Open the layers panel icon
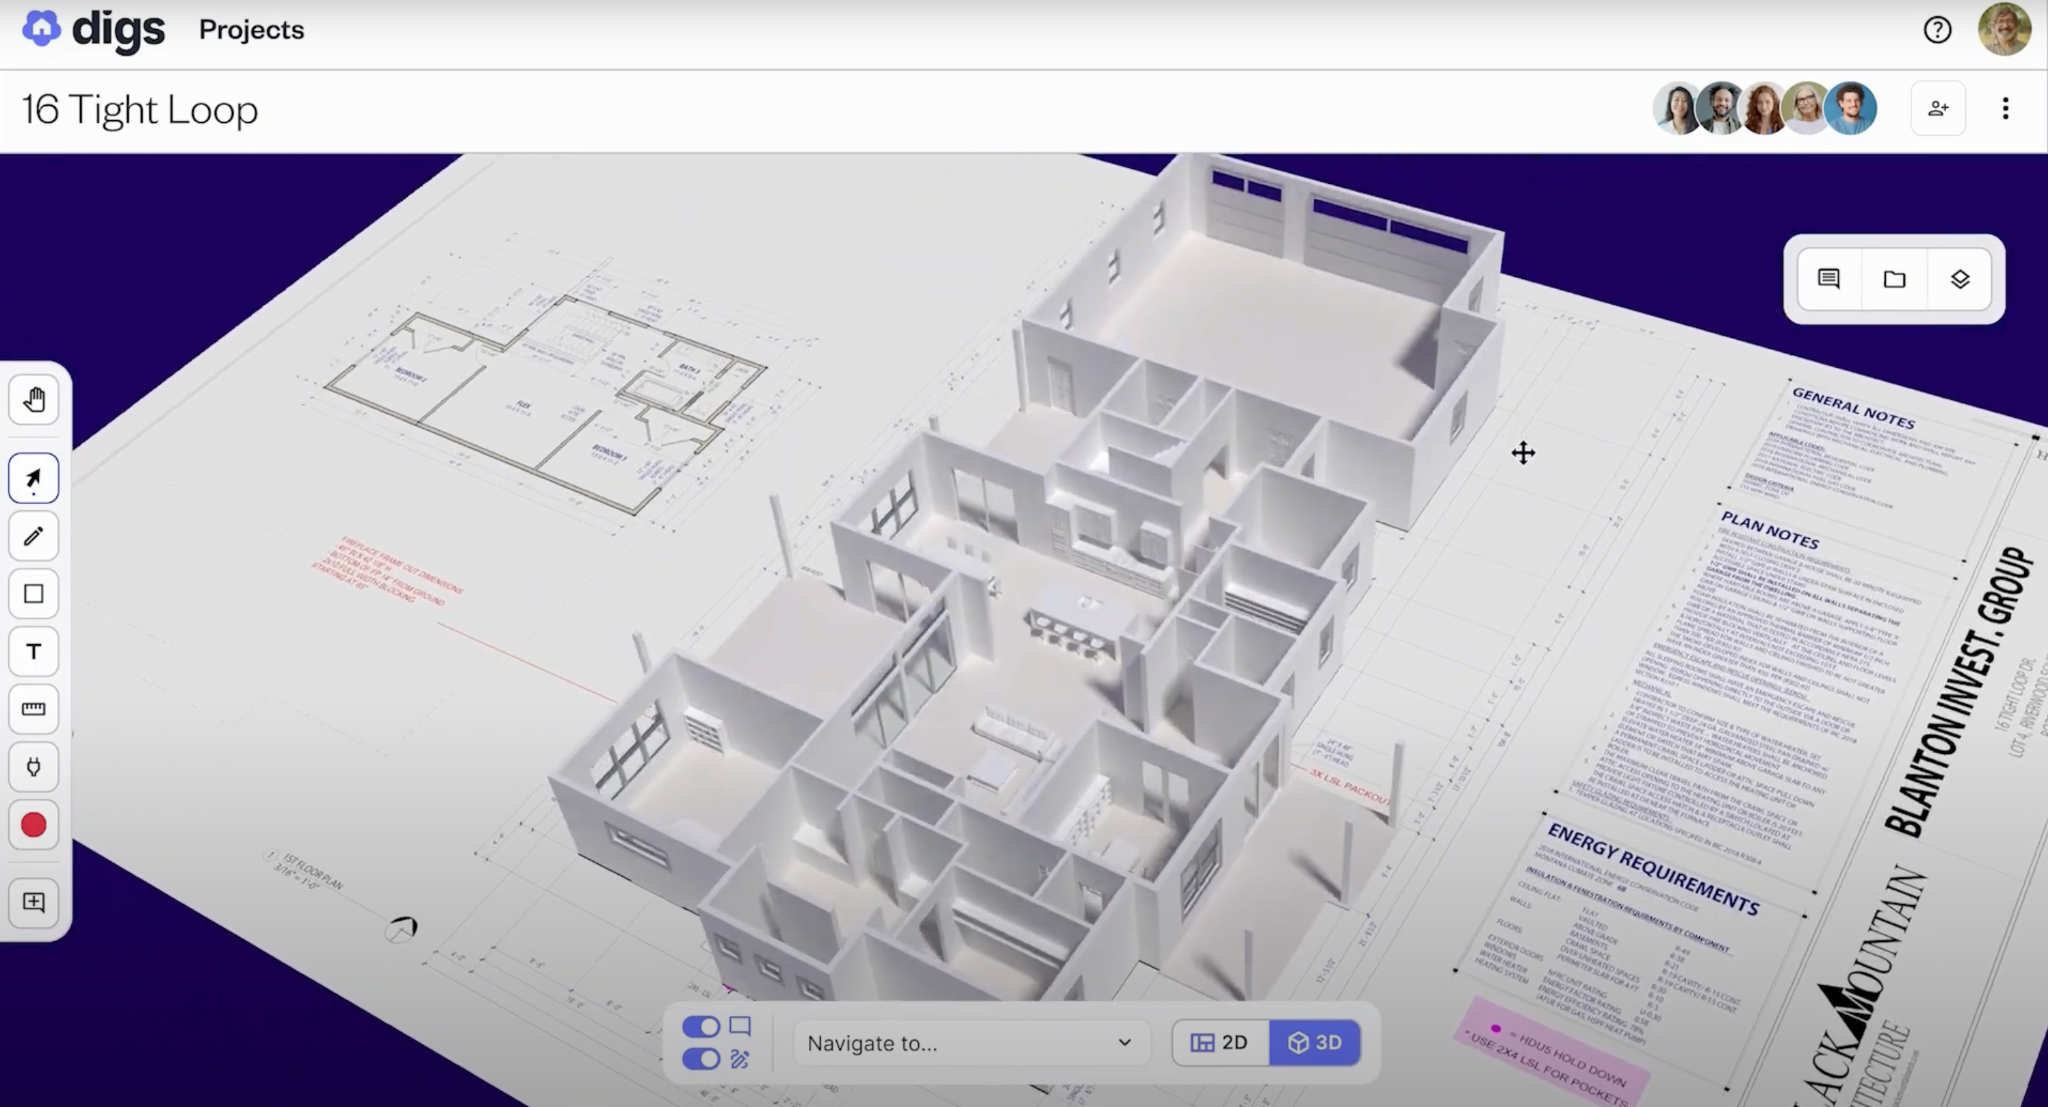 click(x=1960, y=279)
